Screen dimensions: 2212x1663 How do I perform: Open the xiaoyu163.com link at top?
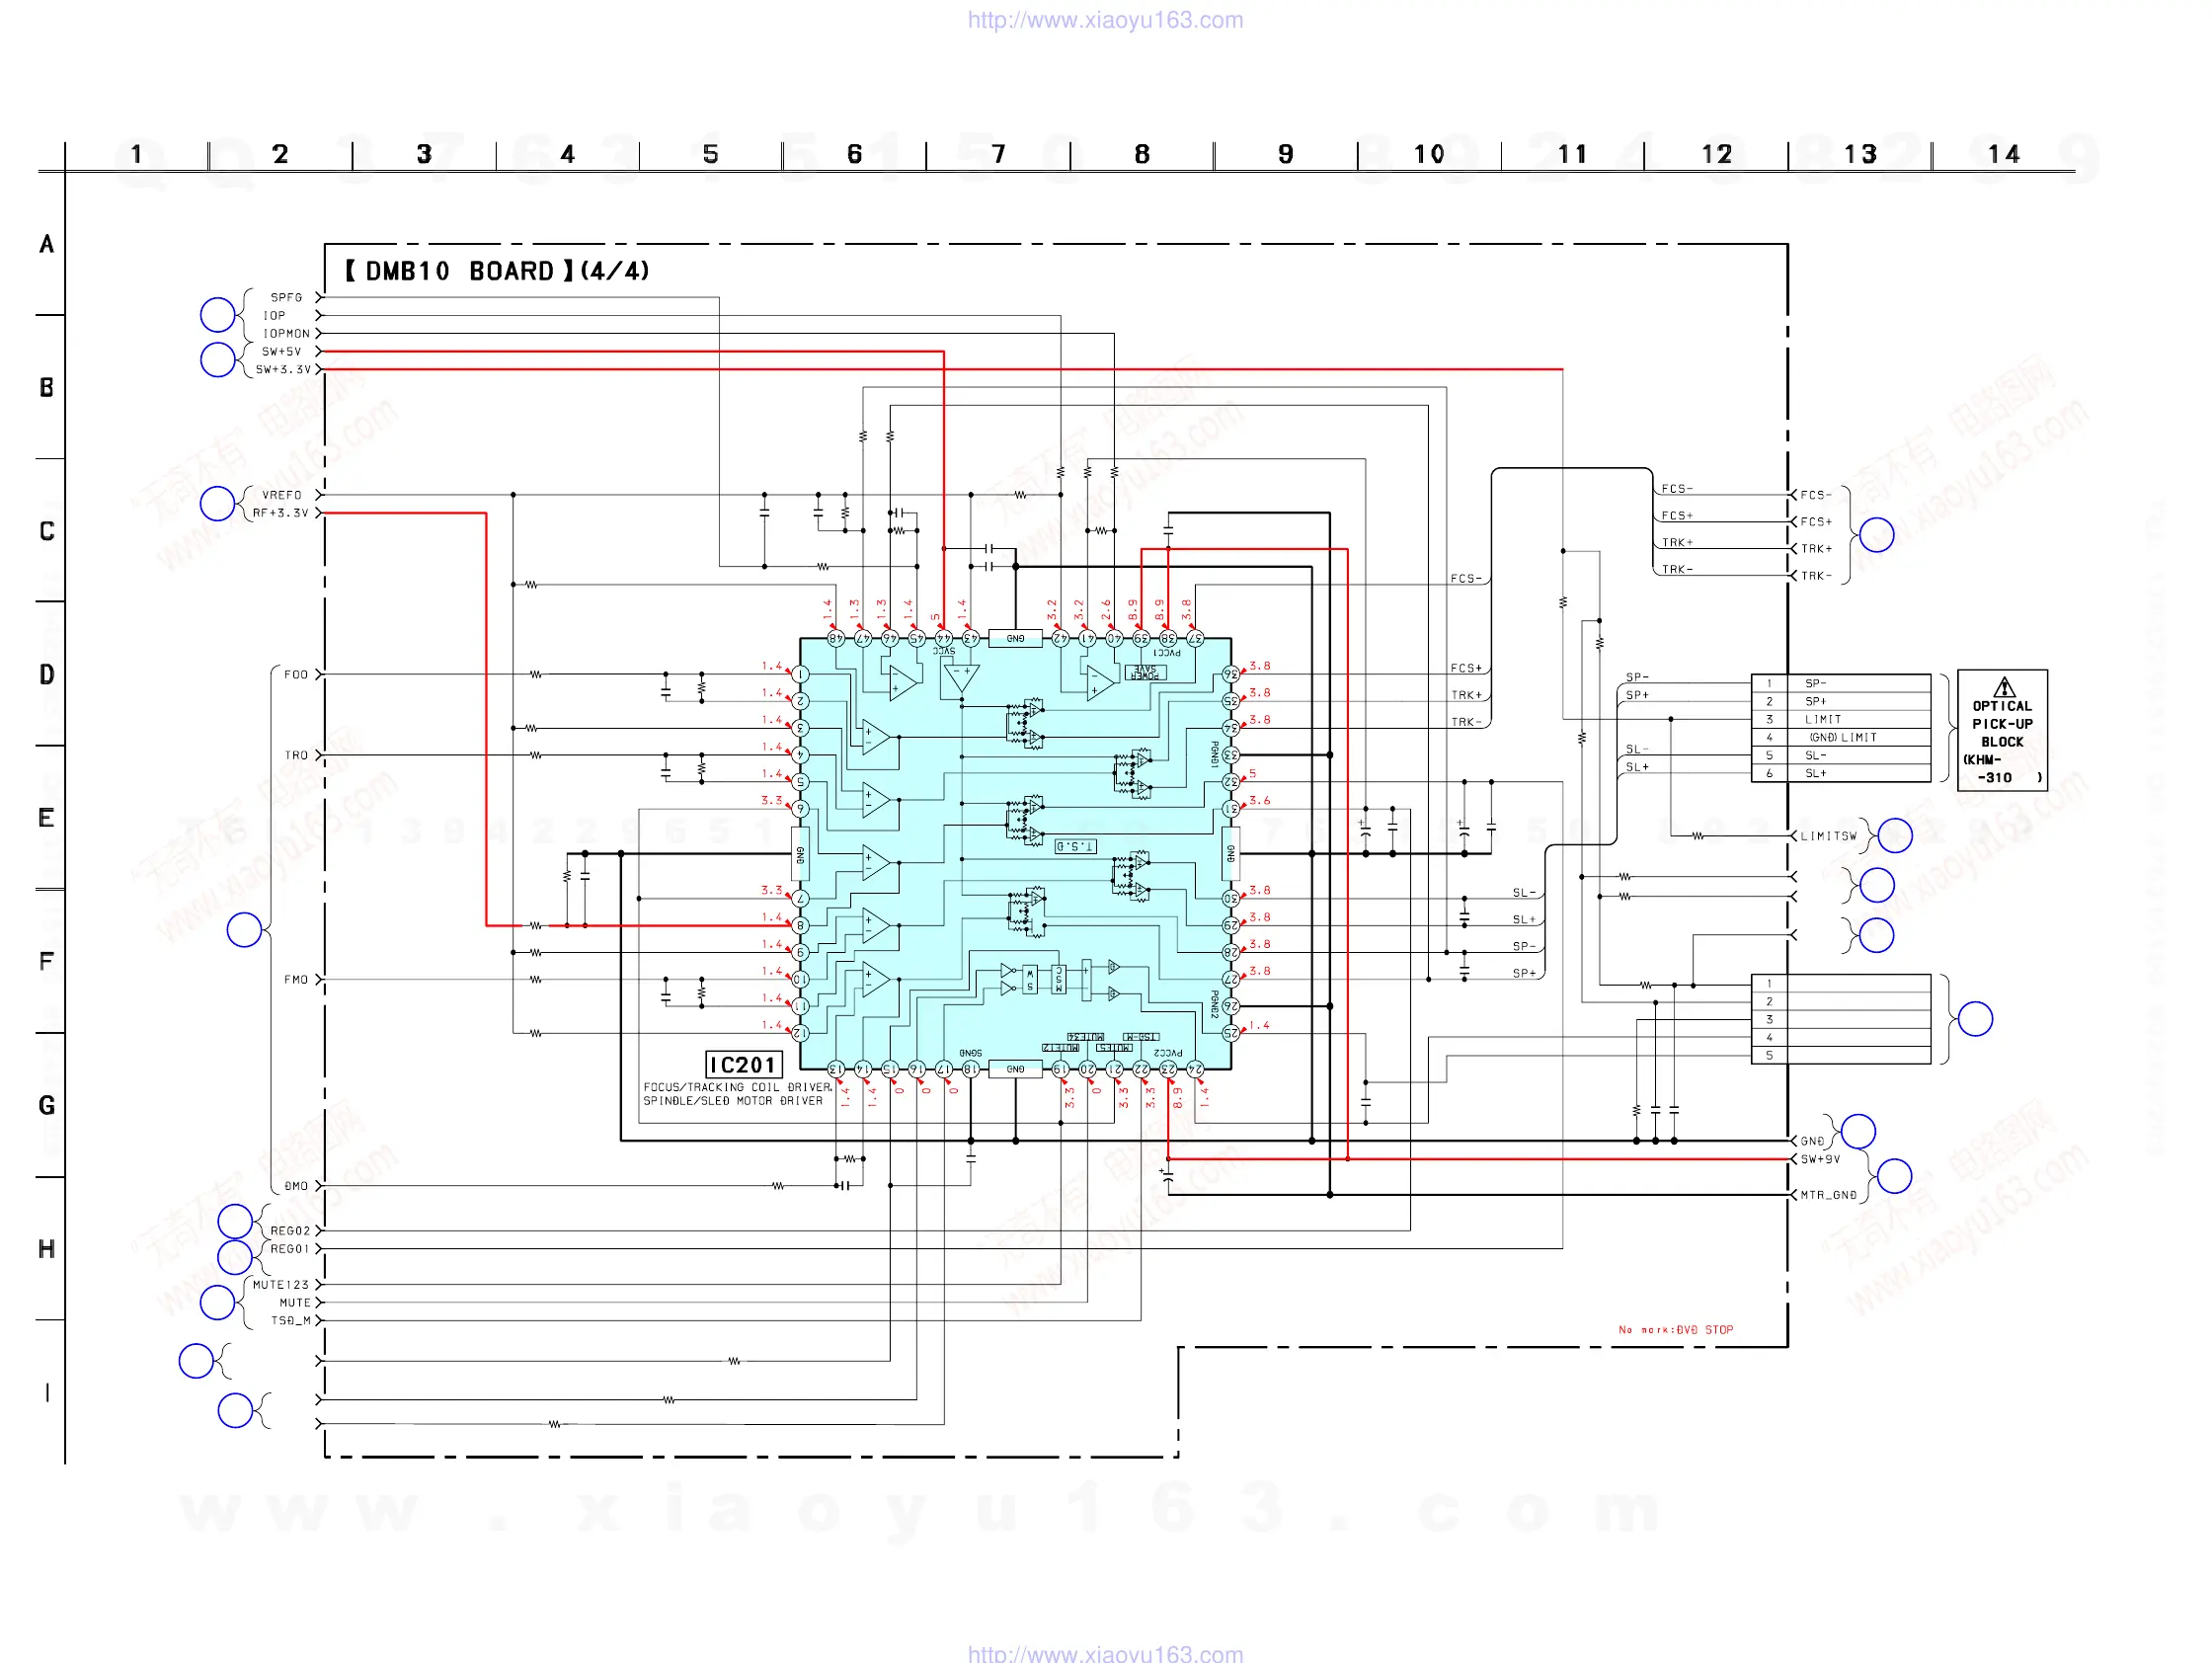(1104, 20)
